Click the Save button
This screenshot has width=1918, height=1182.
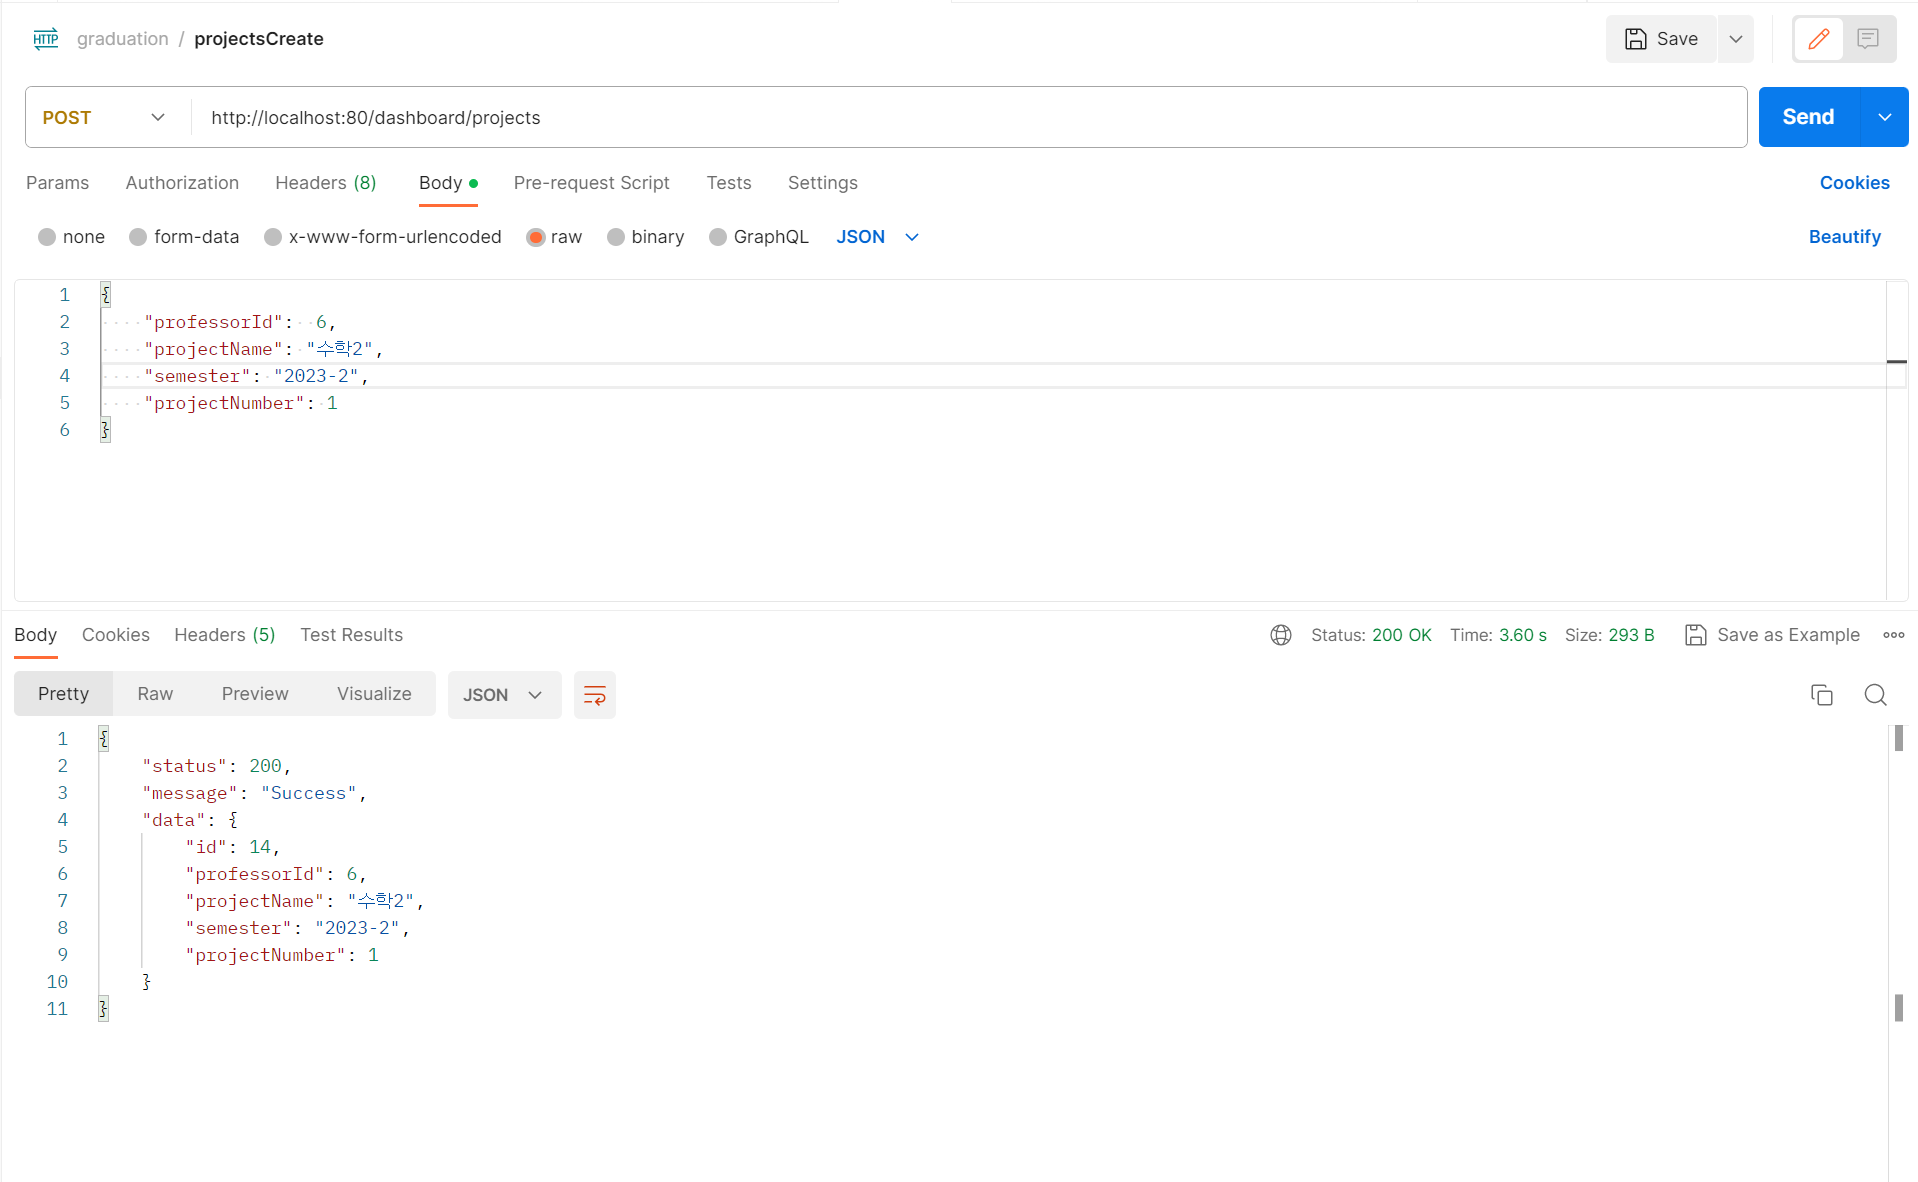1661,39
